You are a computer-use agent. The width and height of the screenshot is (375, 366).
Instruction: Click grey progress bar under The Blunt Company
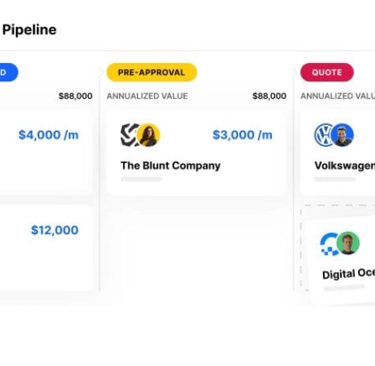click(x=141, y=179)
